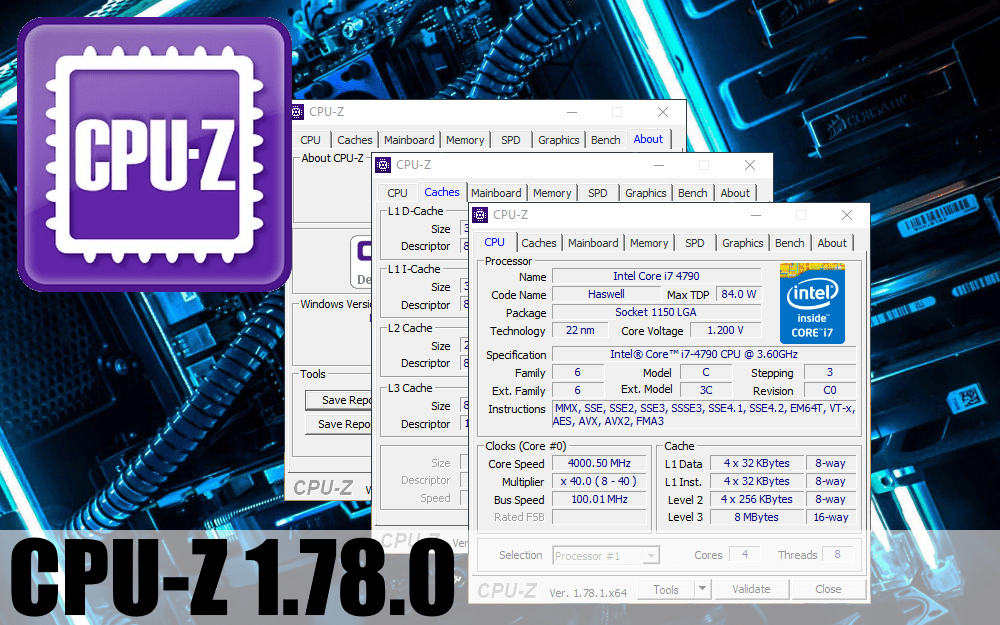
Task: Click the Max TDP value 84.0 W
Action: click(x=739, y=294)
